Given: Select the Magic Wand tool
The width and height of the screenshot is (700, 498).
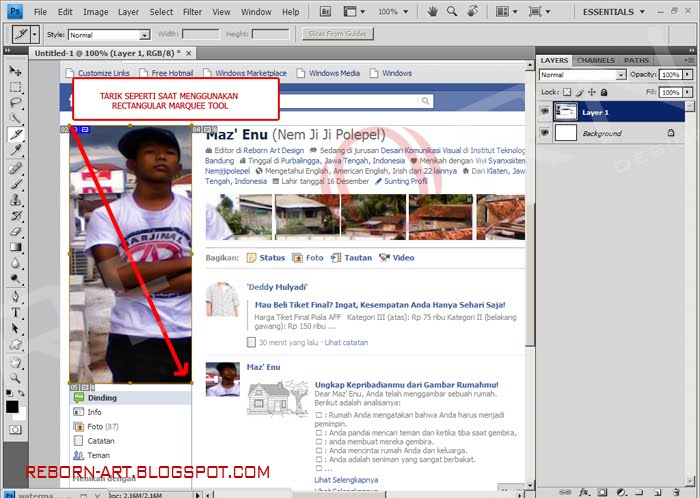Looking at the screenshot, I should [x=15, y=118].
